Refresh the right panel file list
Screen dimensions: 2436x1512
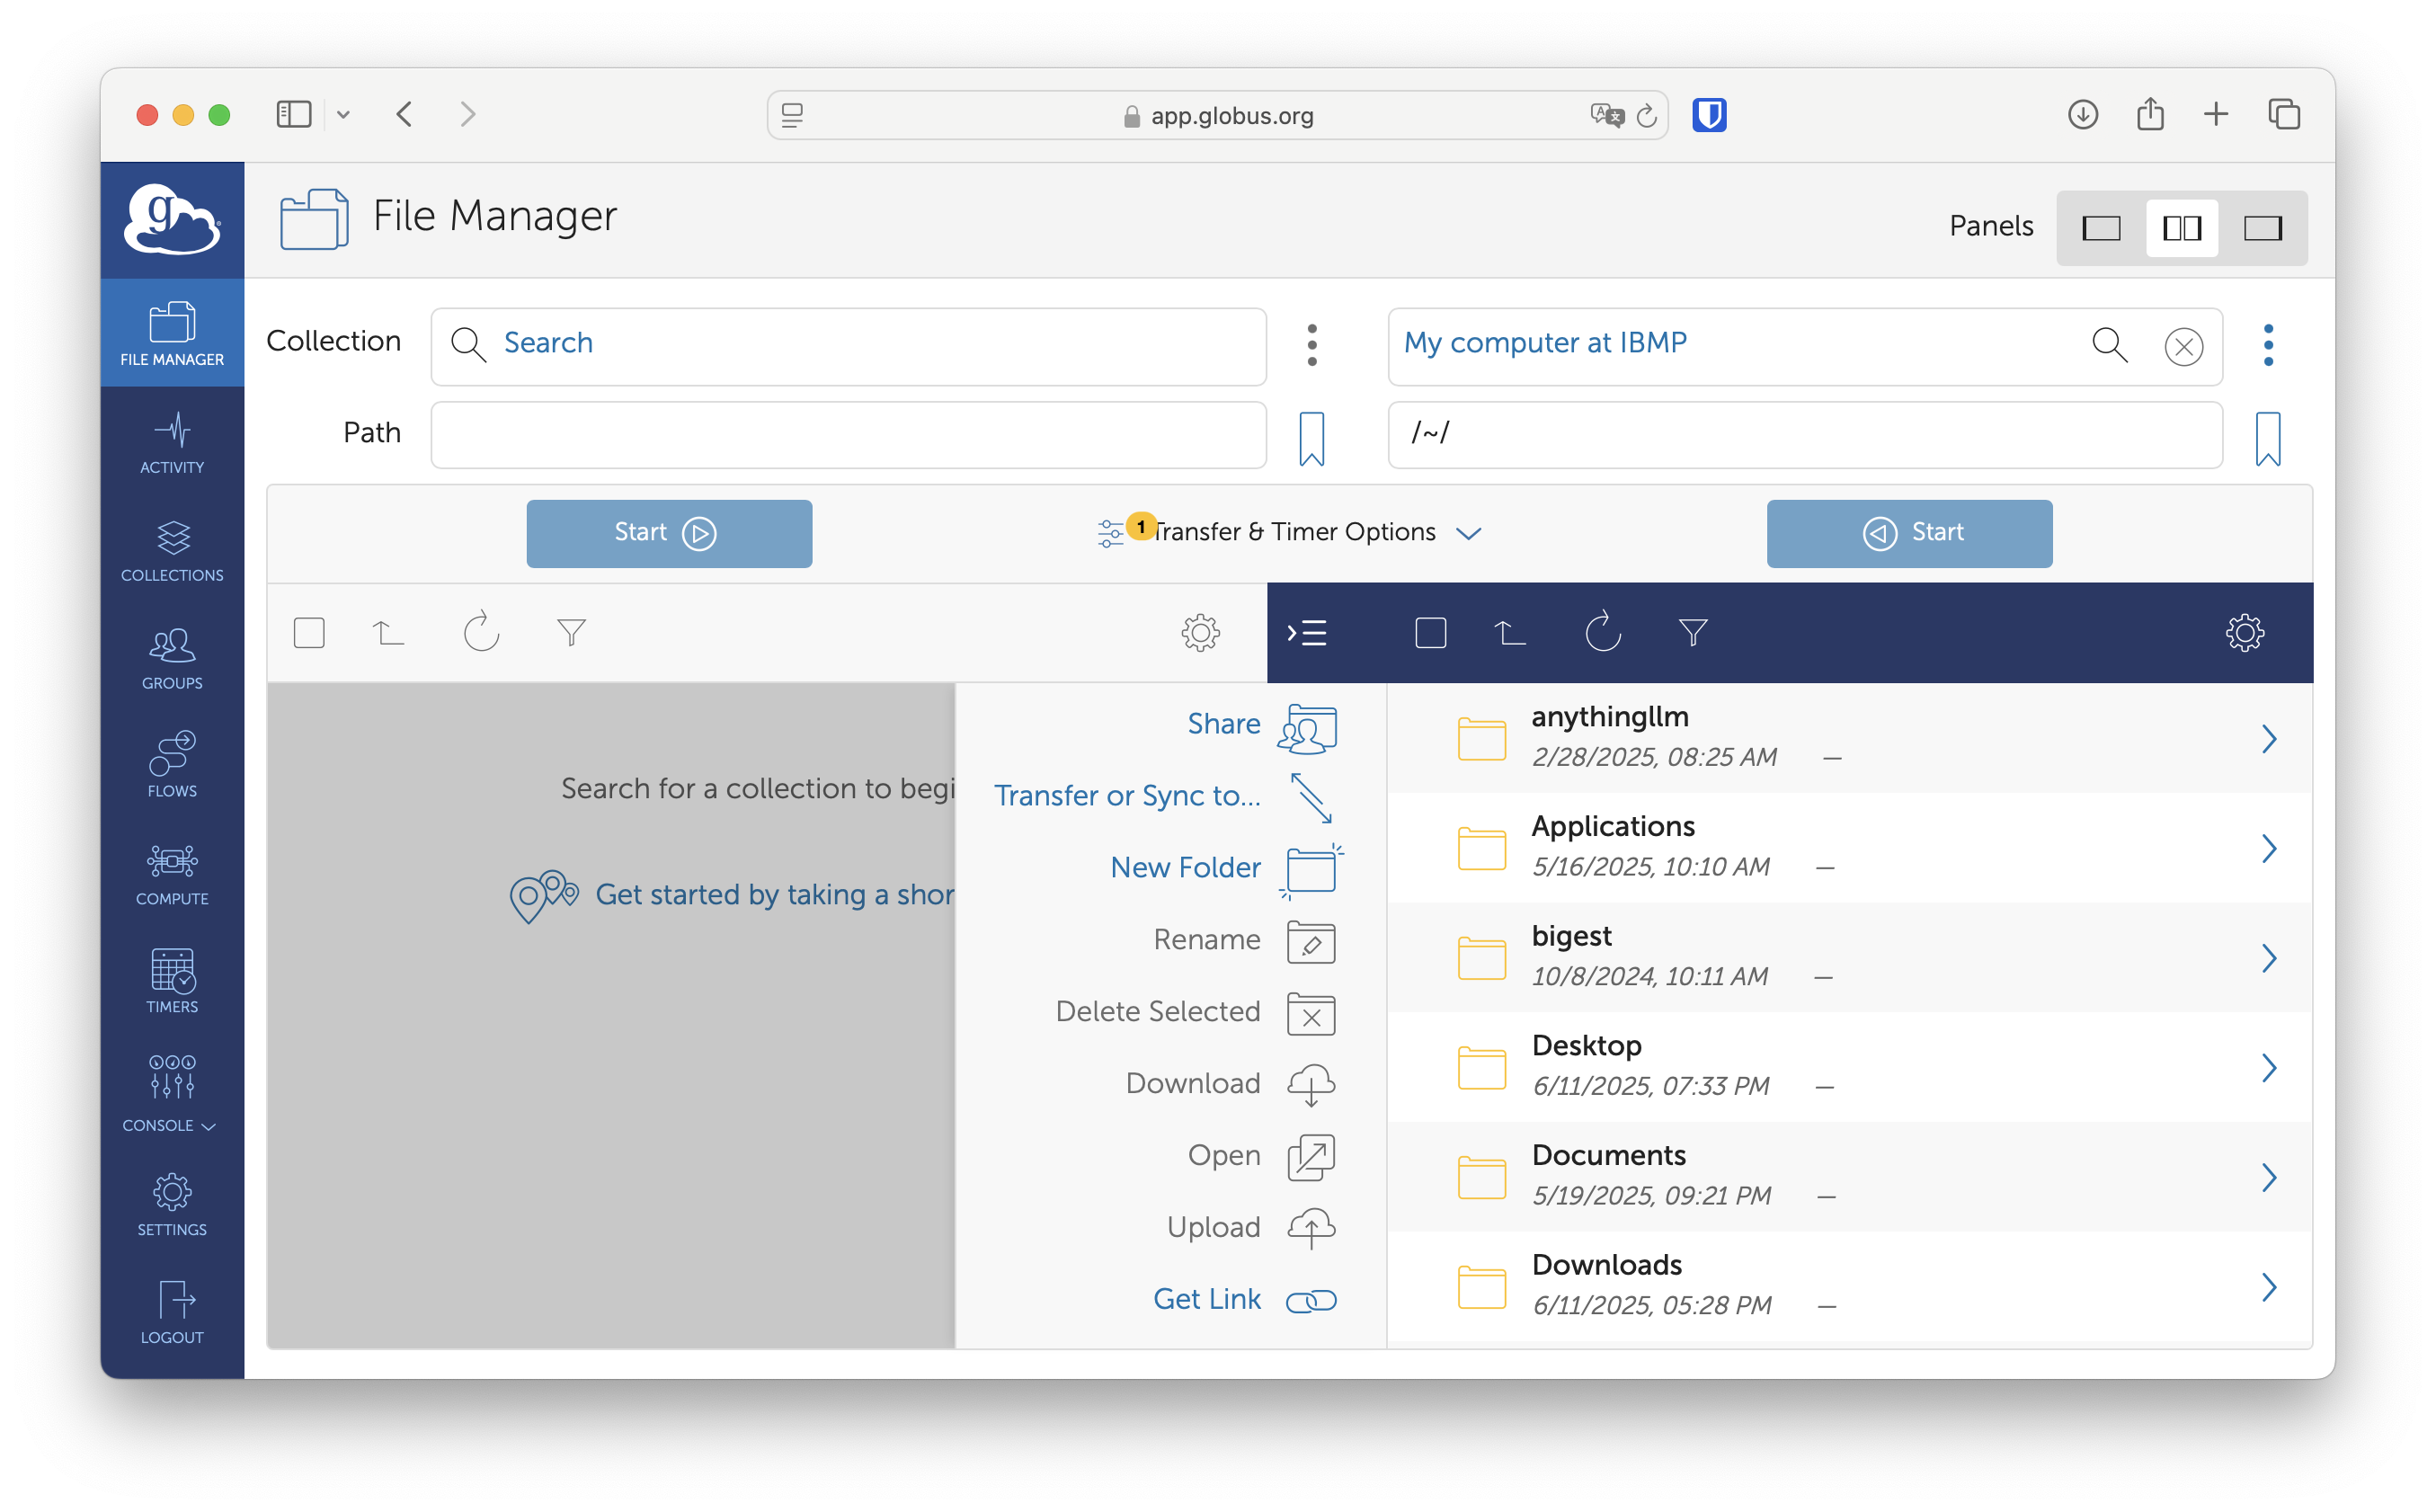[1602, 632]
